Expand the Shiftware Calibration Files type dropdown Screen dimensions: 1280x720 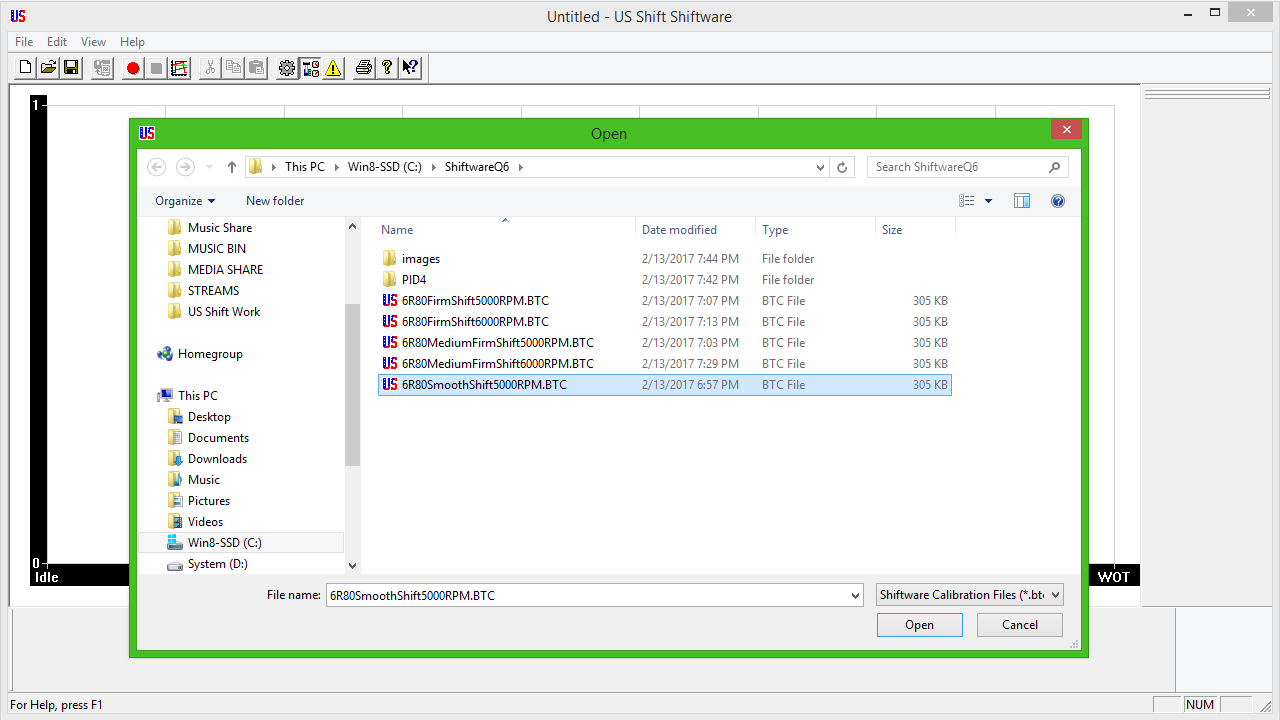click(1056, 595)
